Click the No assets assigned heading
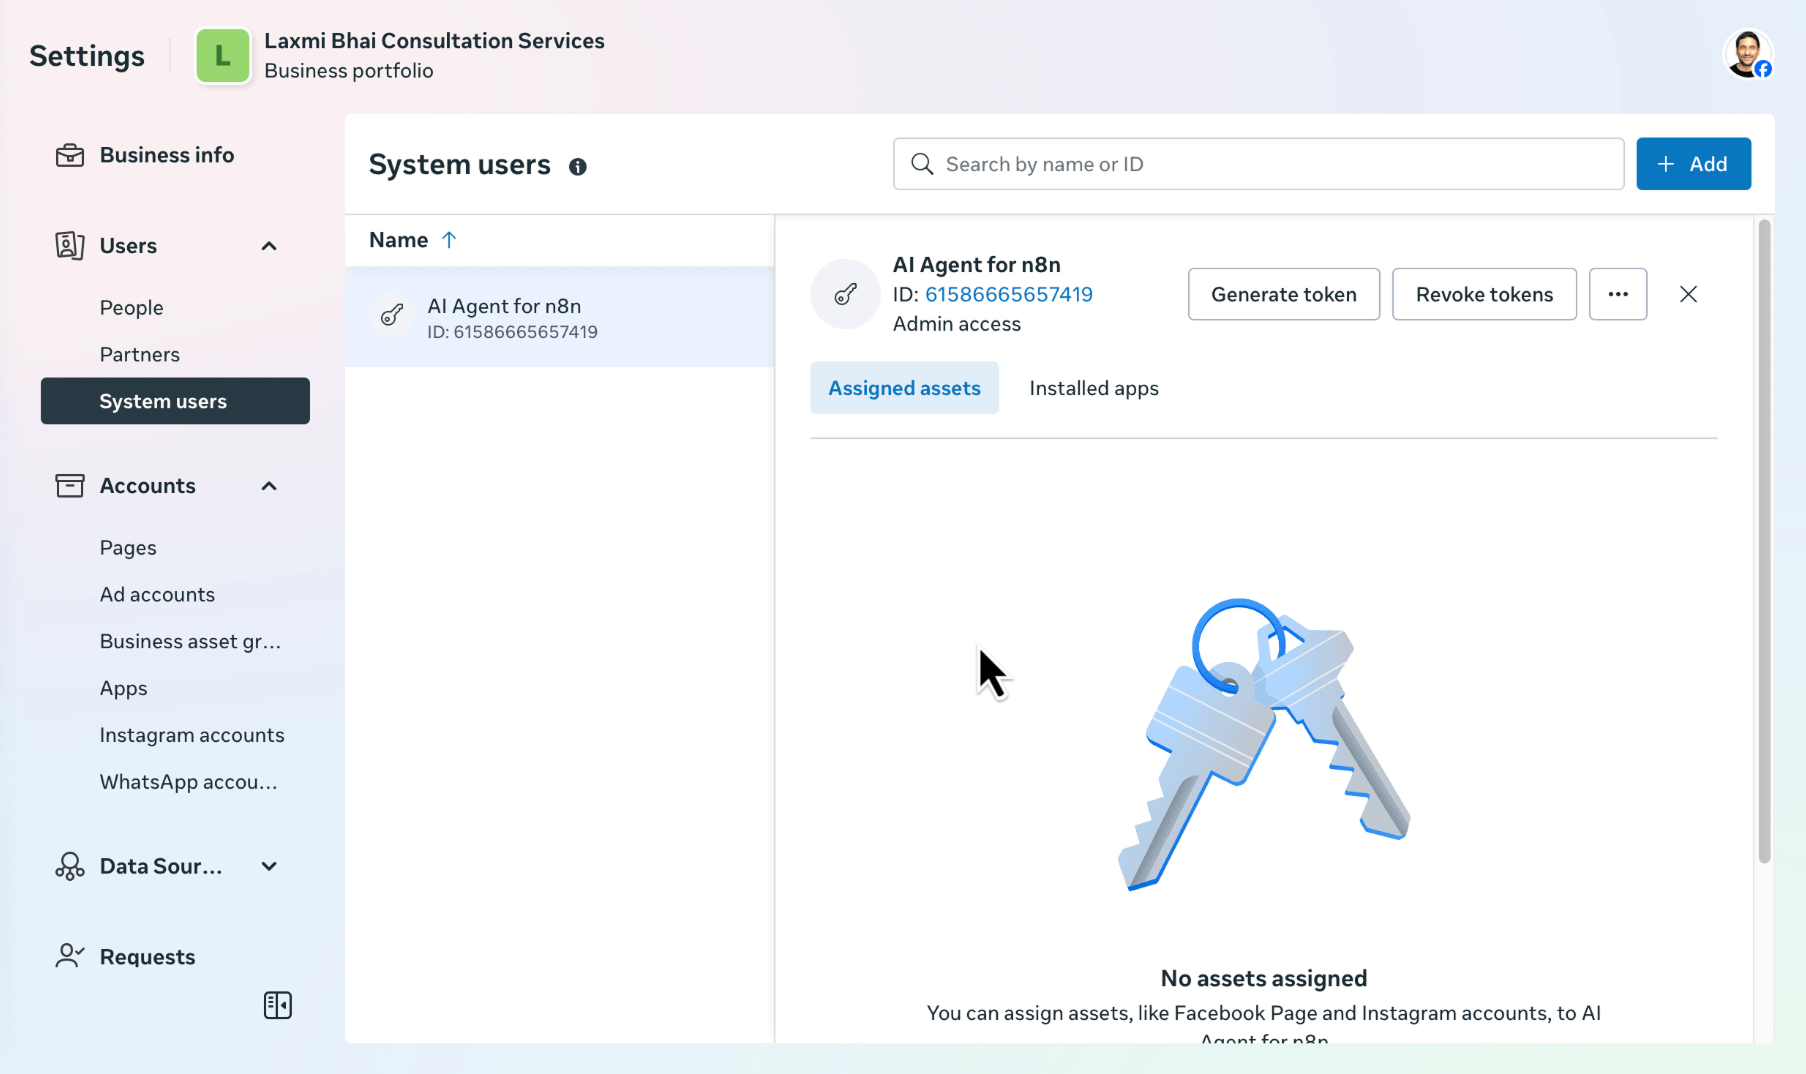 (1263, 978)
